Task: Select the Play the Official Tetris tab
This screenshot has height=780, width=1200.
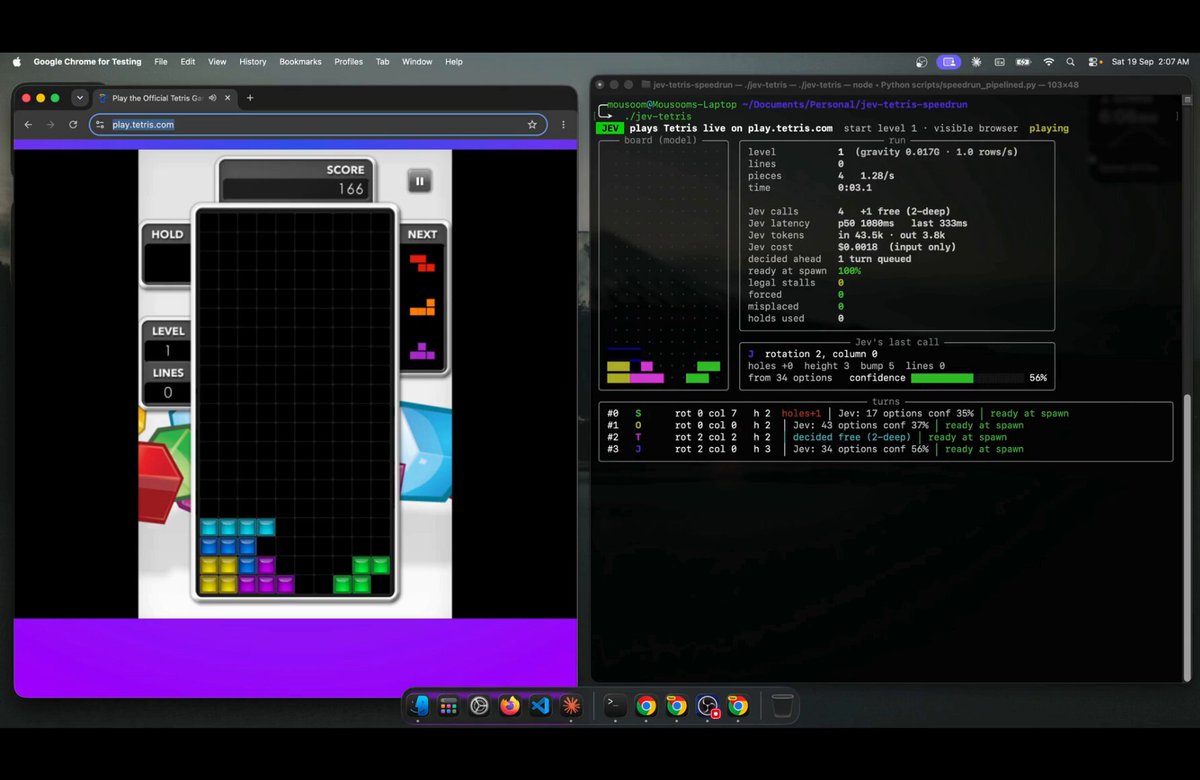Action: 165,98
